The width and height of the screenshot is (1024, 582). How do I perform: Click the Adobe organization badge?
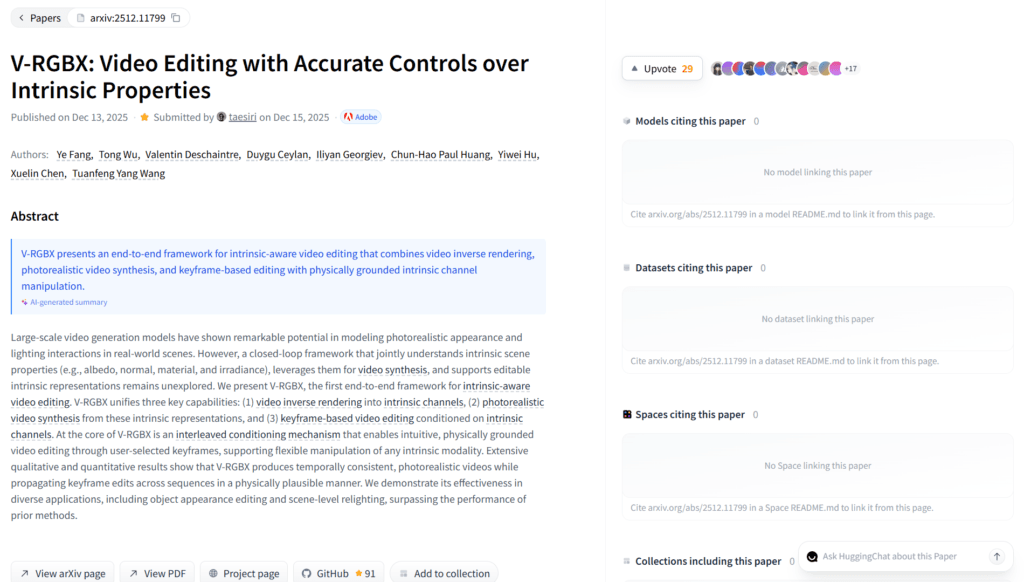point(361,117)
